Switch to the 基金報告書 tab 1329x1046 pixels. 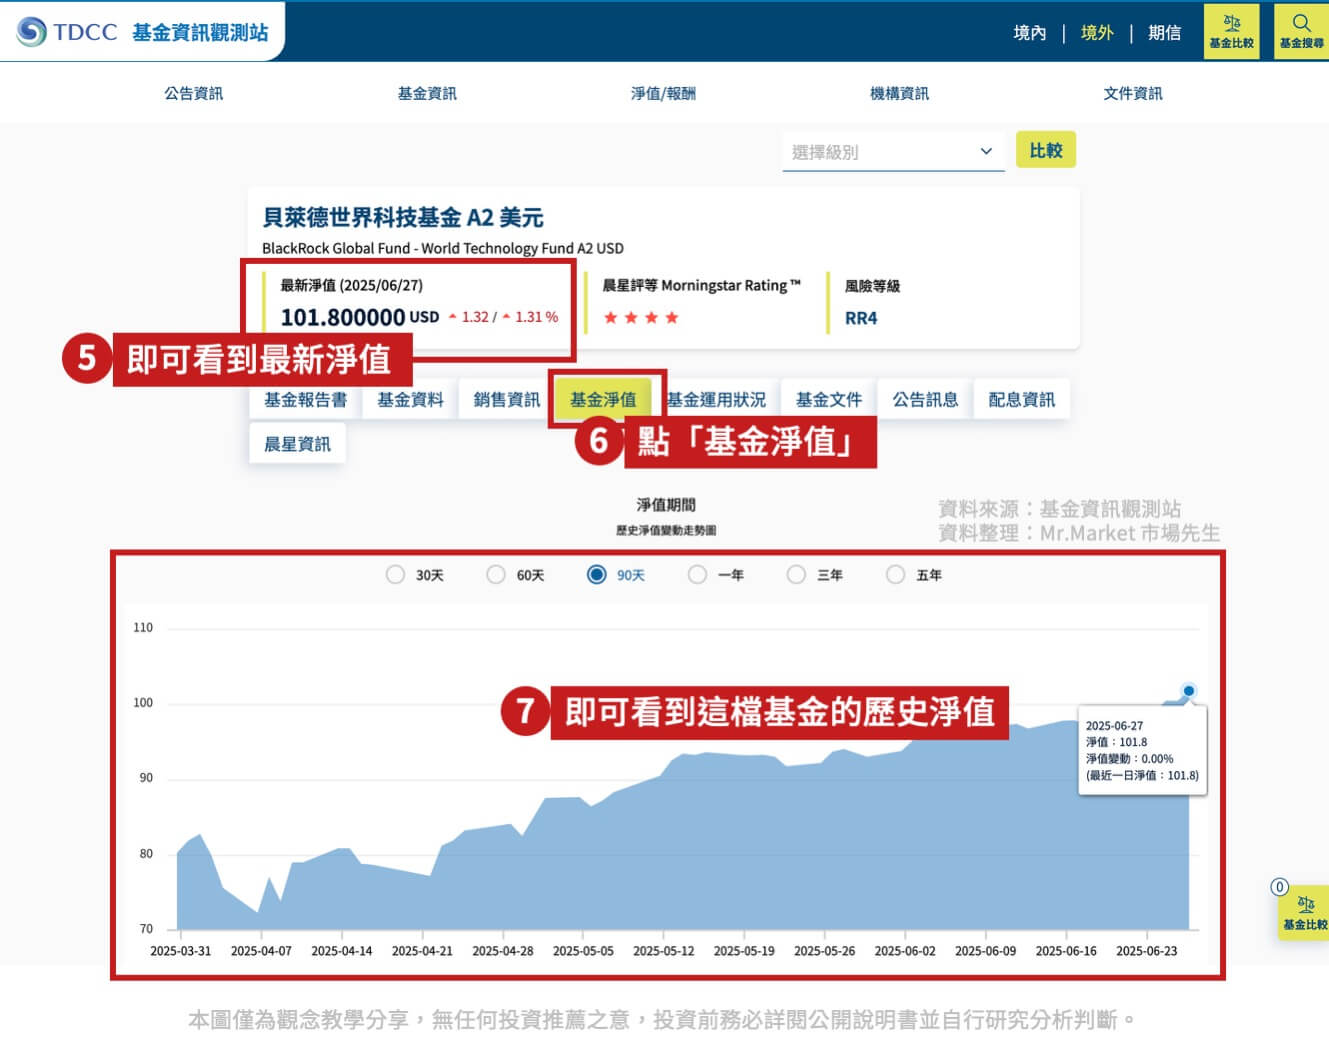coord(306,400)
